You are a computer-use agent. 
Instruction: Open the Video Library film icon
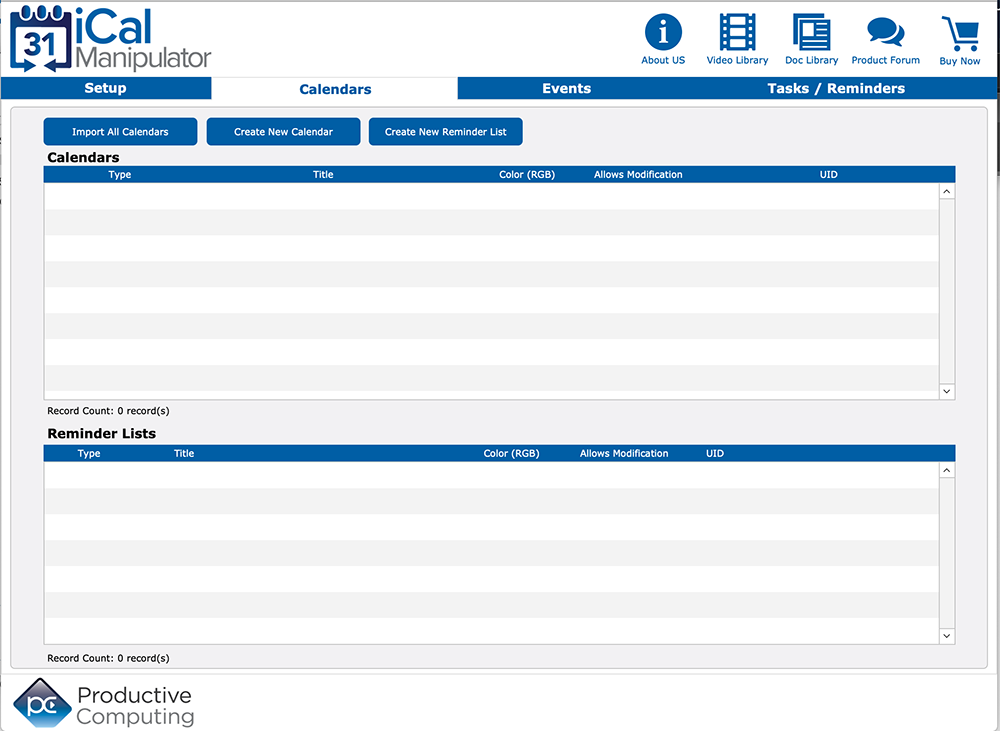pos(737,33)
